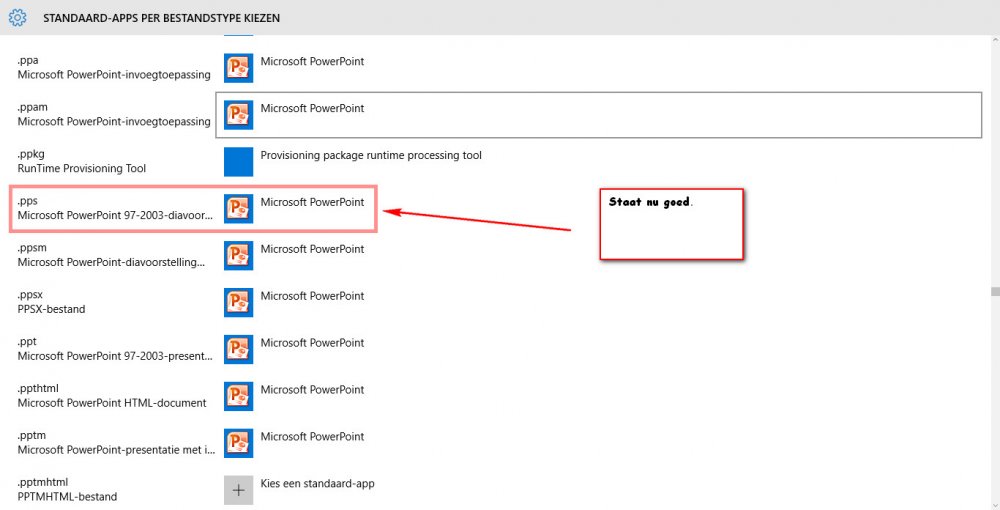
Task: Select the .ppkg RunTime Provisioning Tool entry
Action: 82,162
